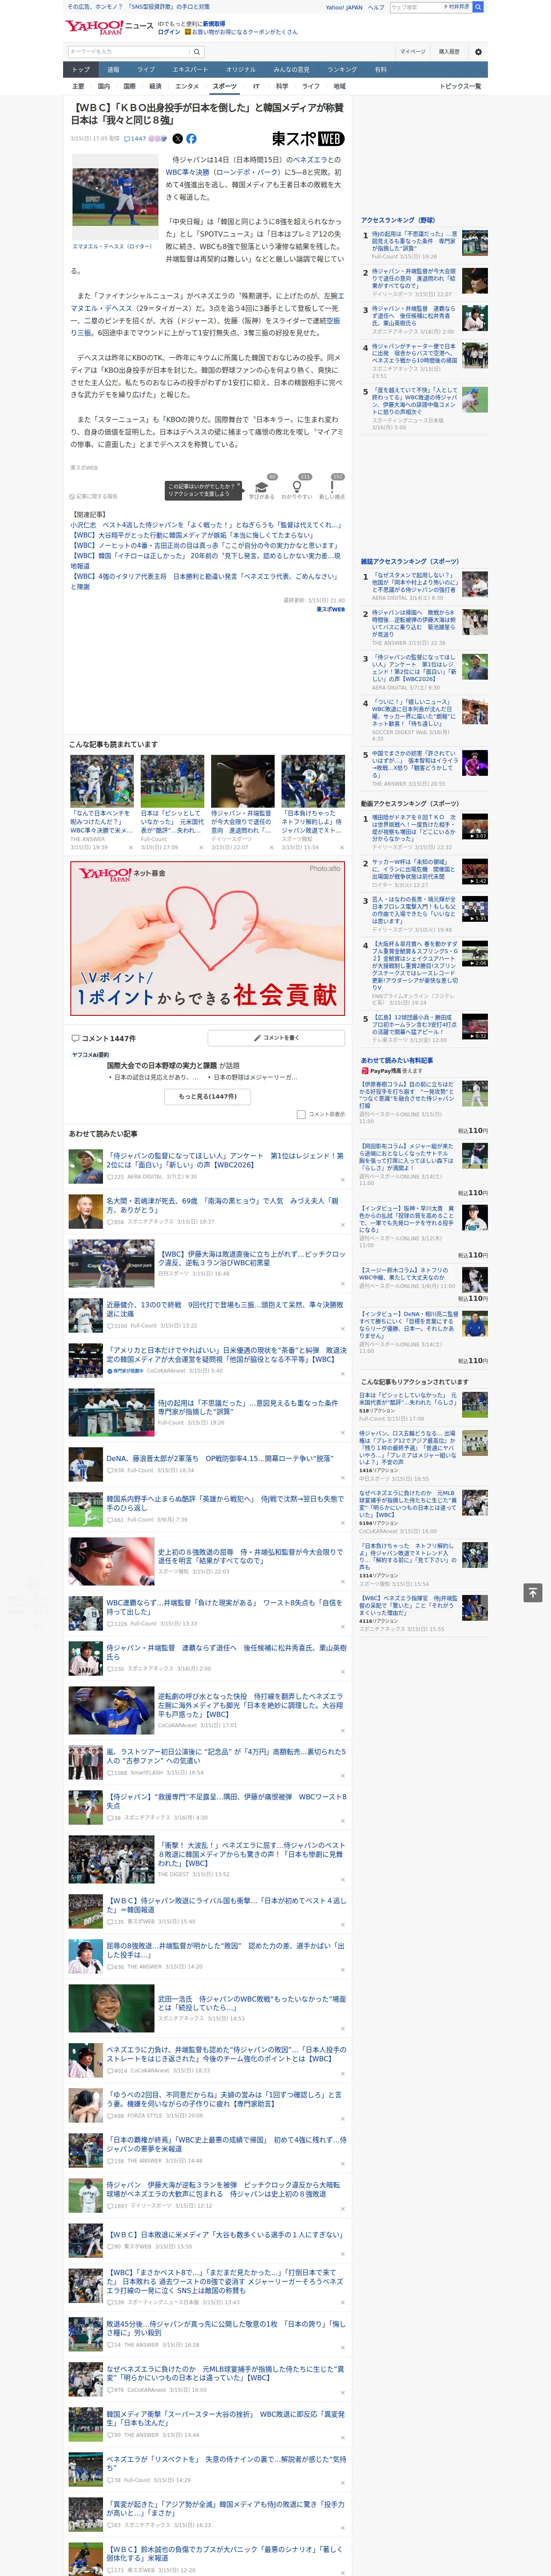Click the マイページ link
Screen dimensions: 551x2576
tap(412, 52)
